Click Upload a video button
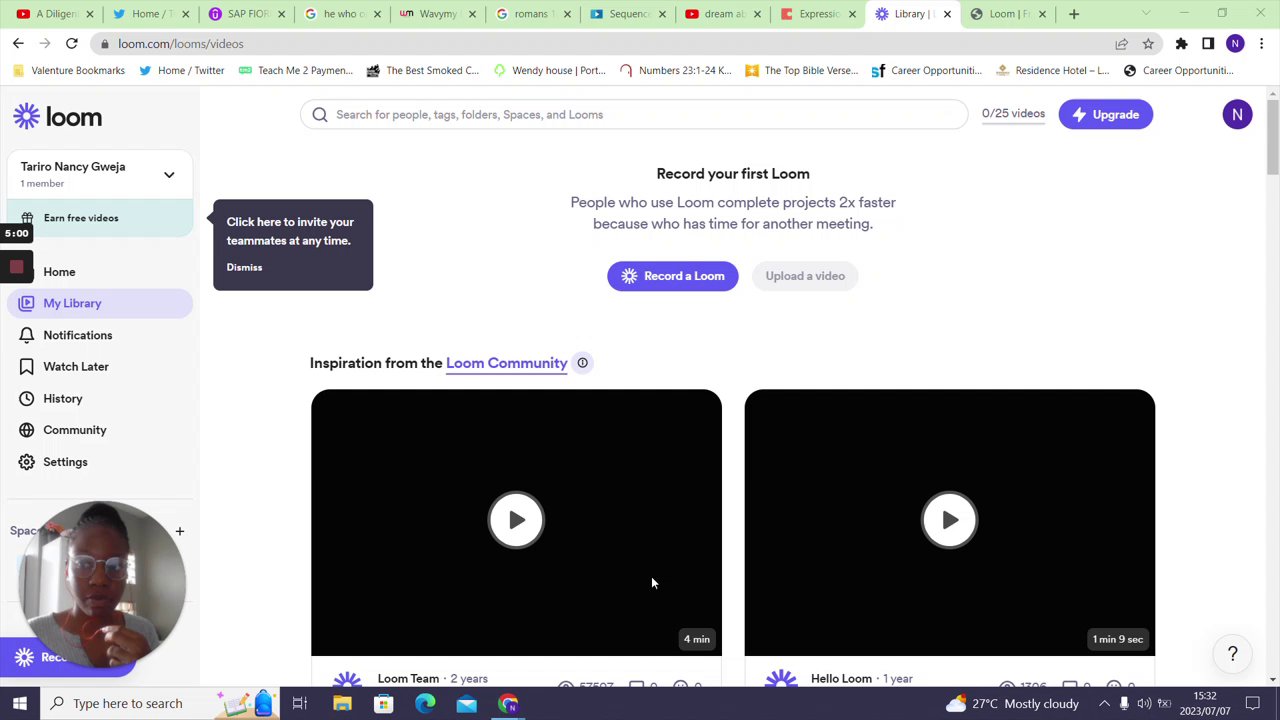The height and width of the screenshot is (720, 1280). 805,276
